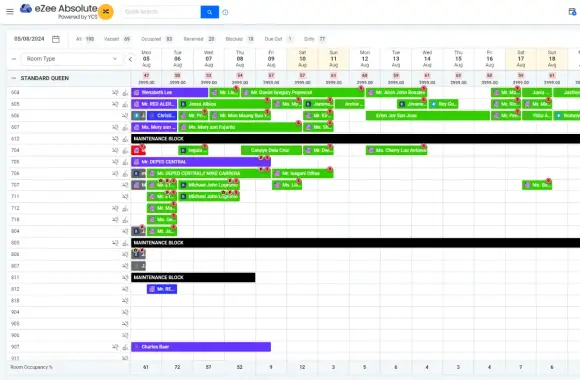Click housekeeping broom icon for room 805
Screen dimensions: 580x380
tap(125, 243)
